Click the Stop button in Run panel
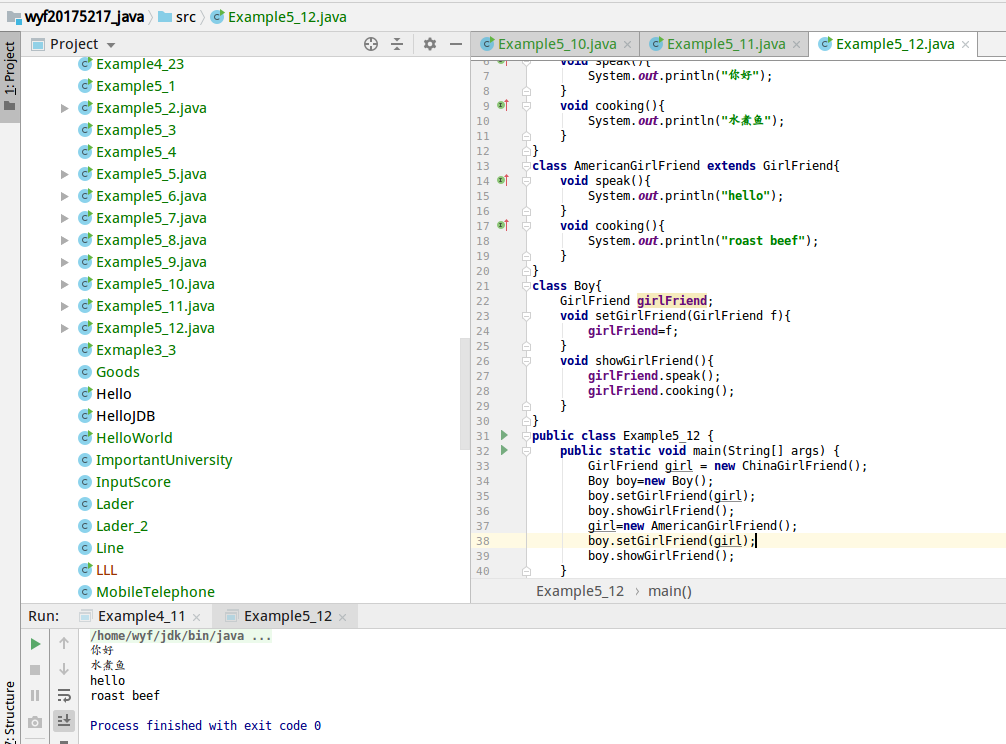 35,670
